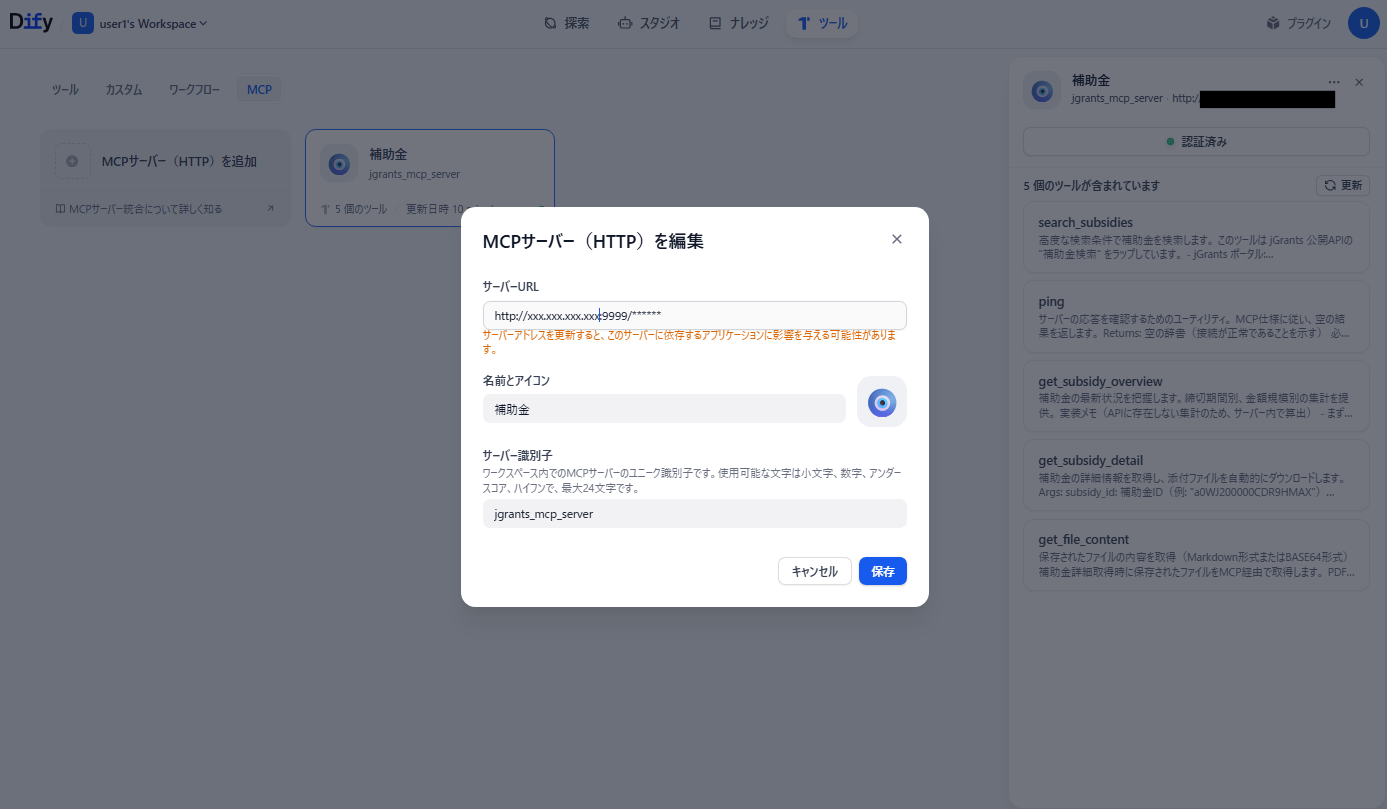The width and height of the screenshot is (1387, 809).
Task: Edit the 名前とアイコン name field
Action: (x=664, y=409)
